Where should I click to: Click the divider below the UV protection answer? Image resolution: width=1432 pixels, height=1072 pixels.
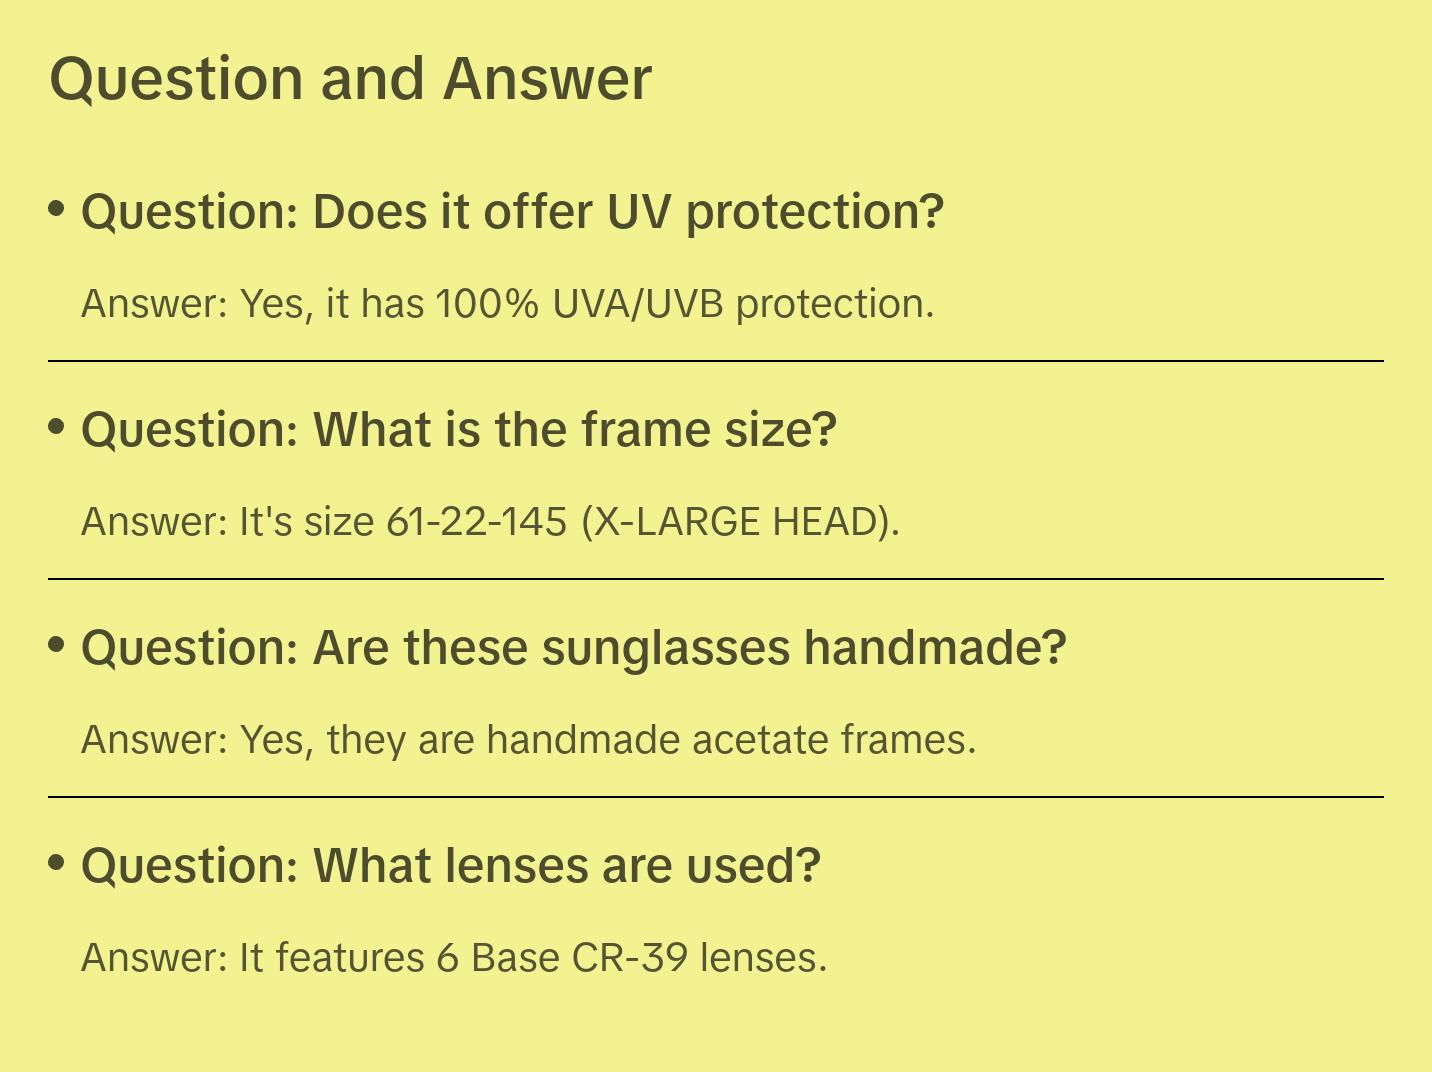tap(716, 361)
